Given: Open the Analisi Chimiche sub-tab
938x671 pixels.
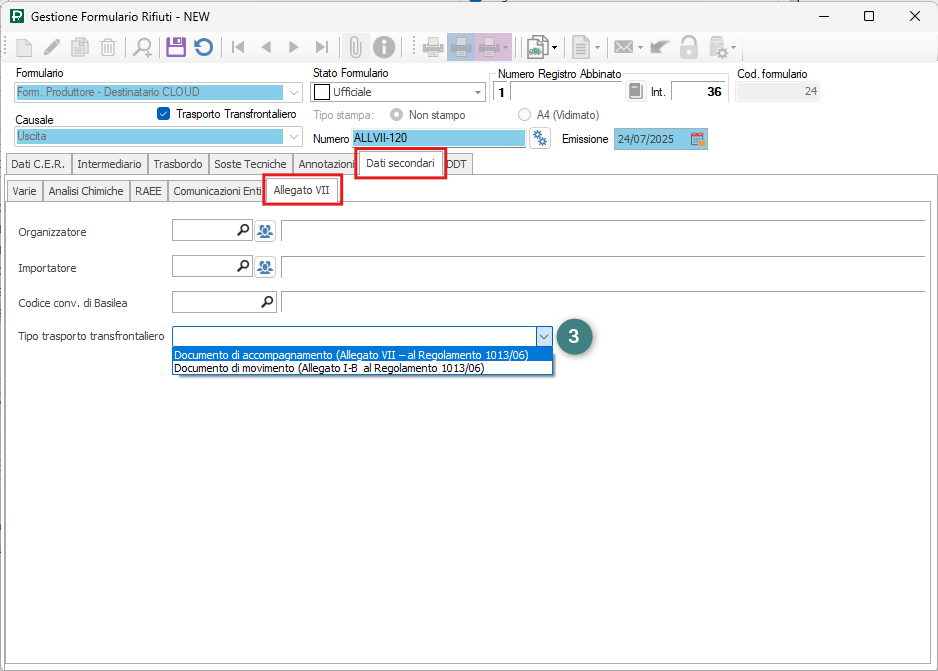Looking at the screenshot, I should tap(86, 190).
